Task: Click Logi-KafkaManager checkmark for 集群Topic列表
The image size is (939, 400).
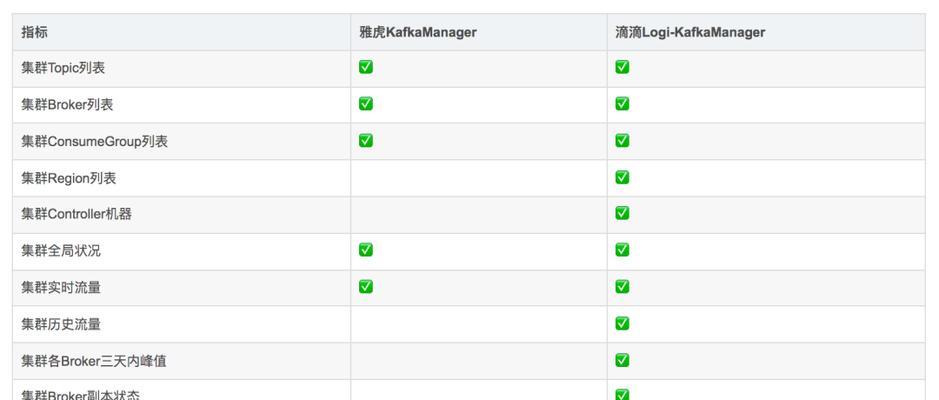Action: 622,67
